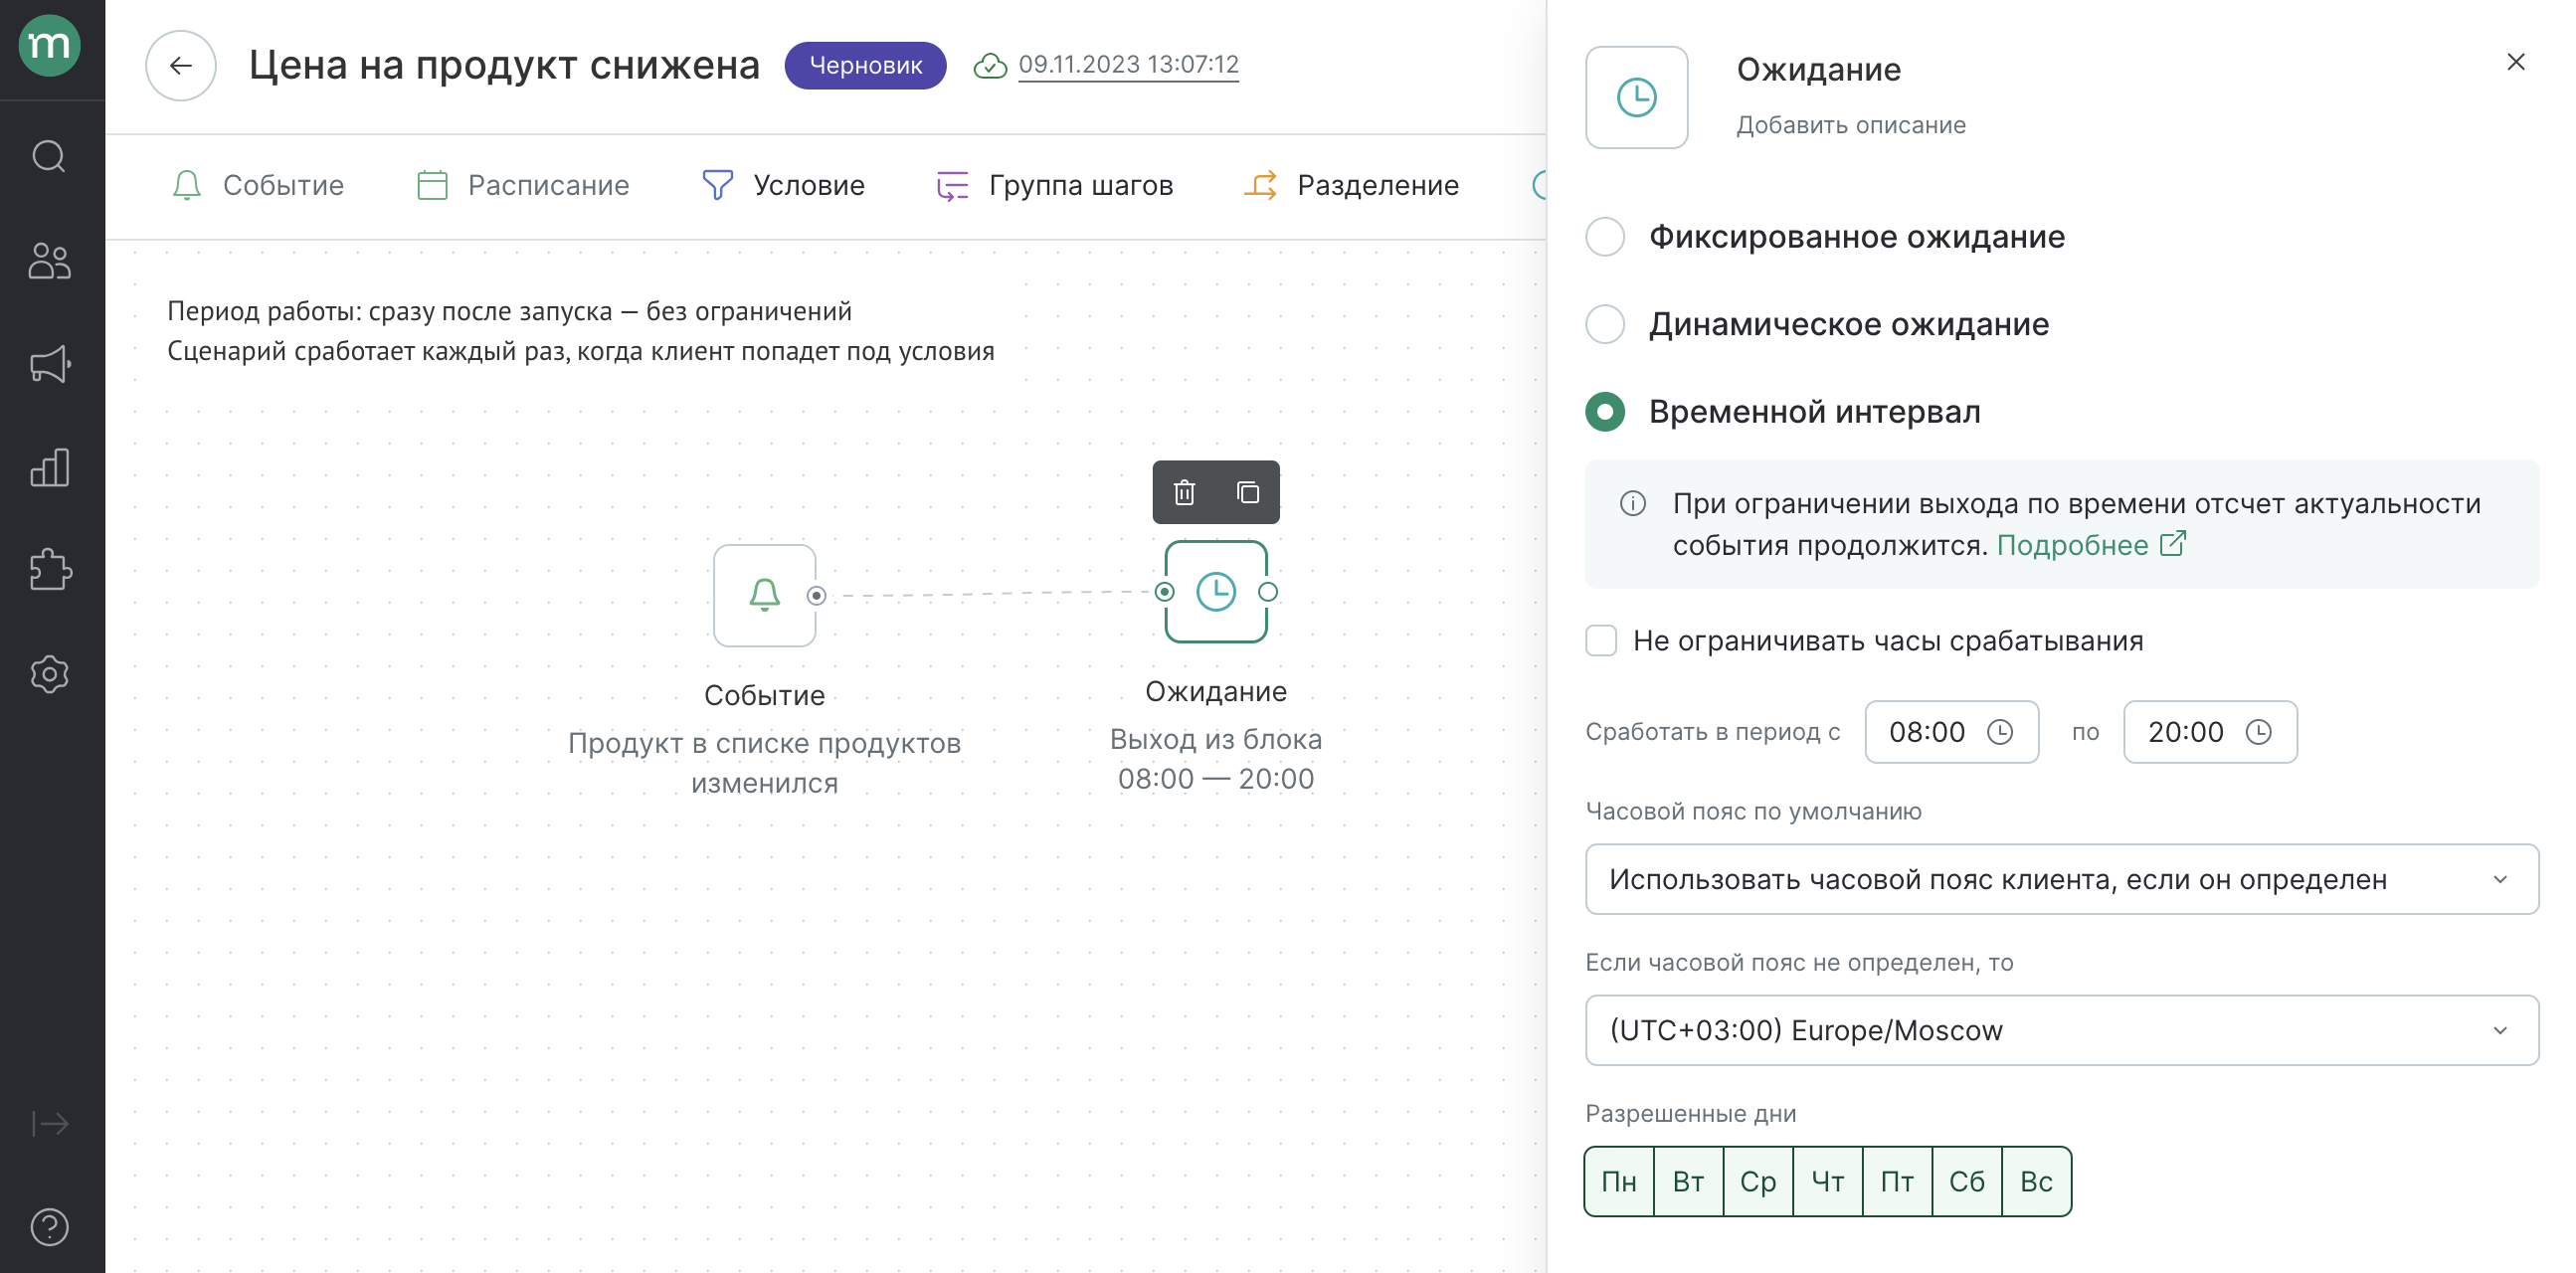
Task: Click the start time field 08:00
Action: click(1951, 733)
